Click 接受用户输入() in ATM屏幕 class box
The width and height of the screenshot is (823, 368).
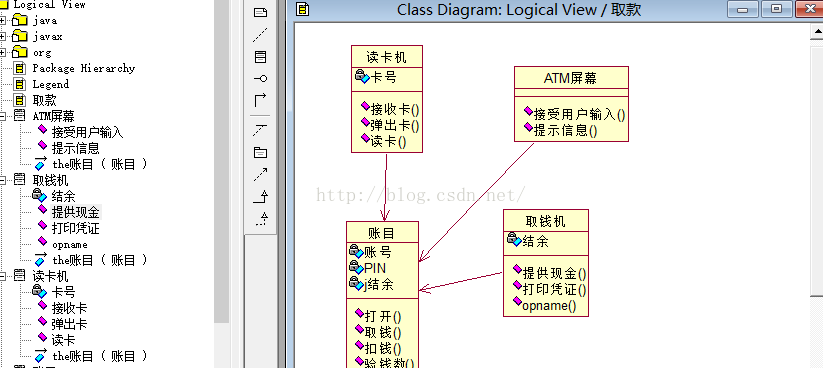pos(579,114)
